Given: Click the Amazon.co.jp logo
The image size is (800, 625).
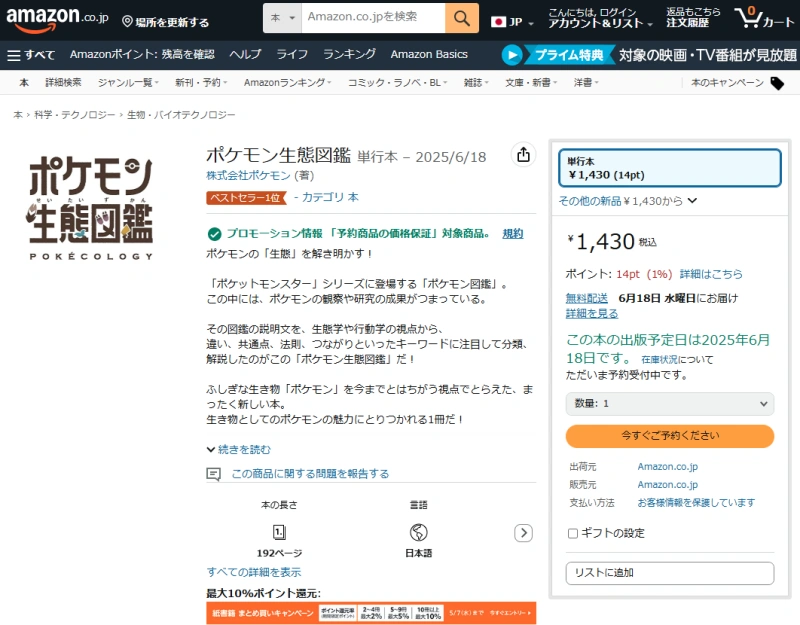Looking at the screenshot, I should click(57, 19).
